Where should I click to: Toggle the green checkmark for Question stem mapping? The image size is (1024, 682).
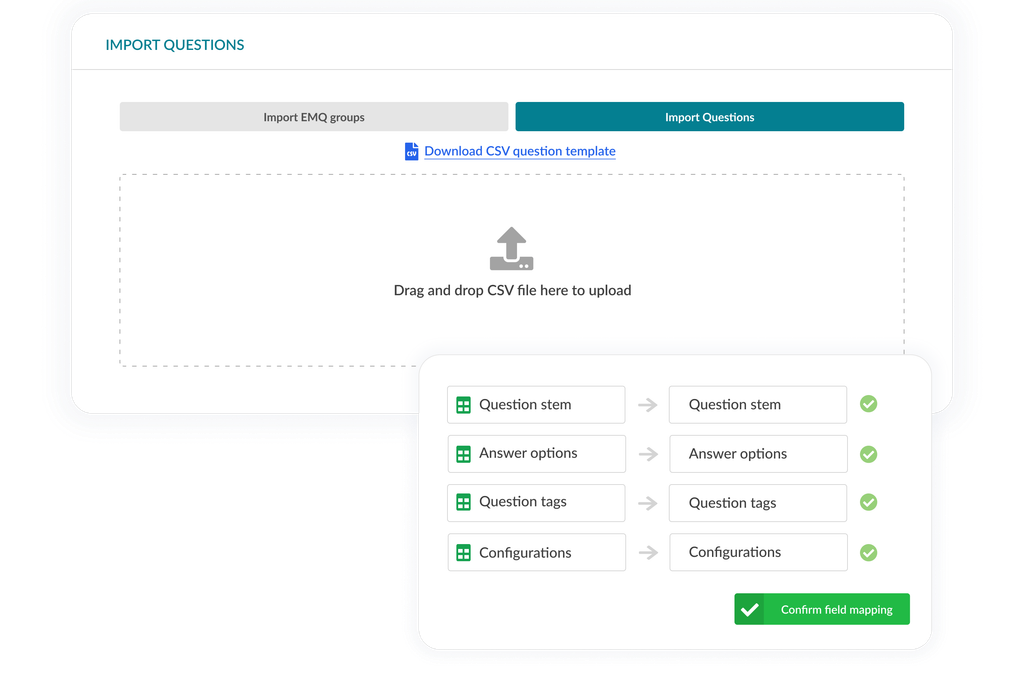tap(868, 404)
